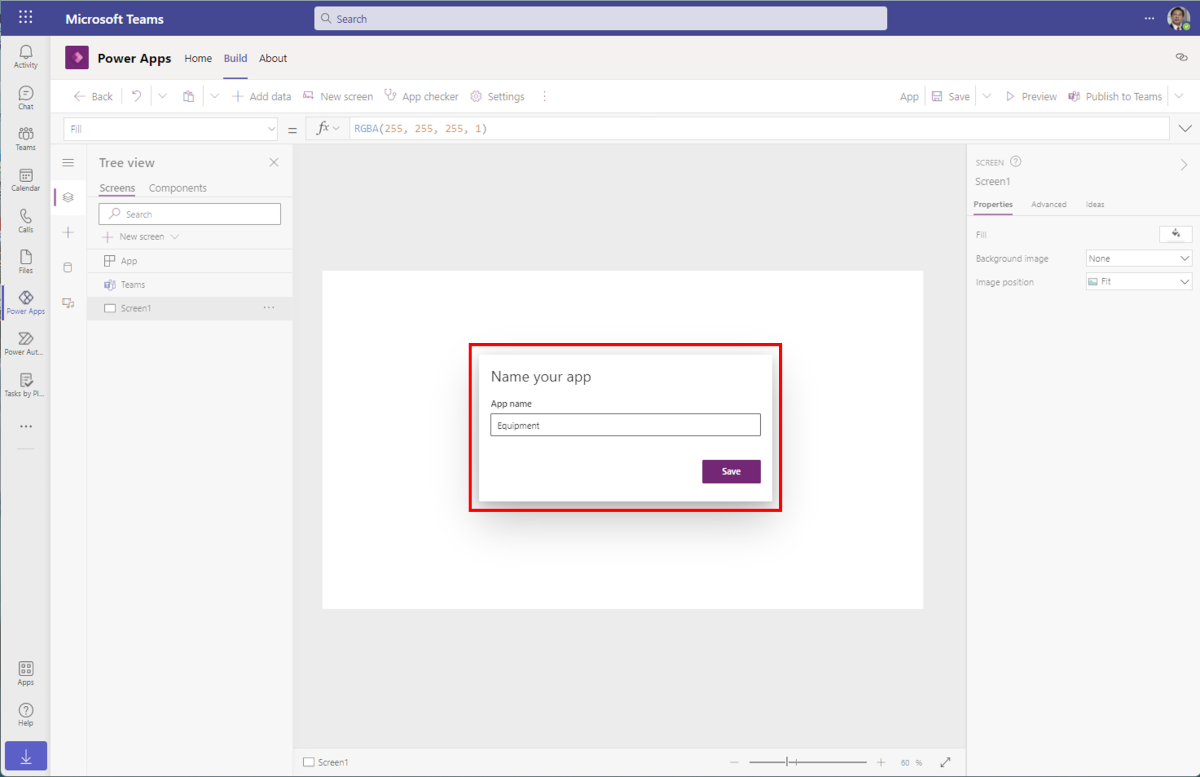Open the About tab
Viewport: 1200px width, 777px height.
point(273,58)
